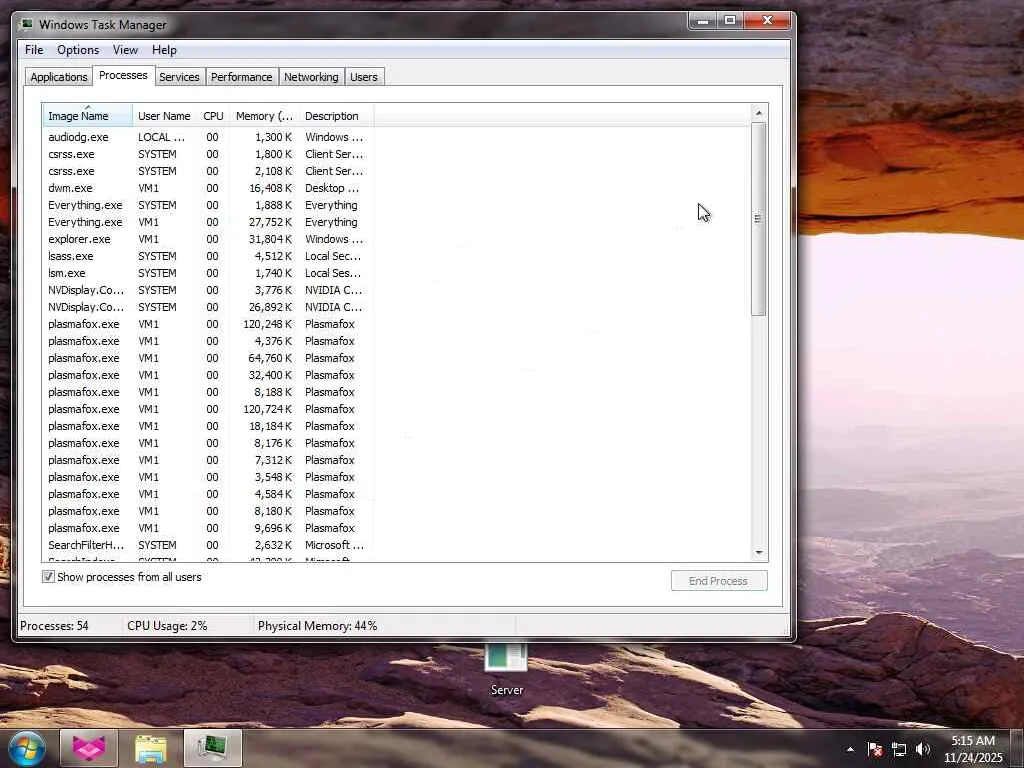This screenshot has width=1024, height=768.
Task: Click the Show desktop strip
Action: coord(1019,748)
